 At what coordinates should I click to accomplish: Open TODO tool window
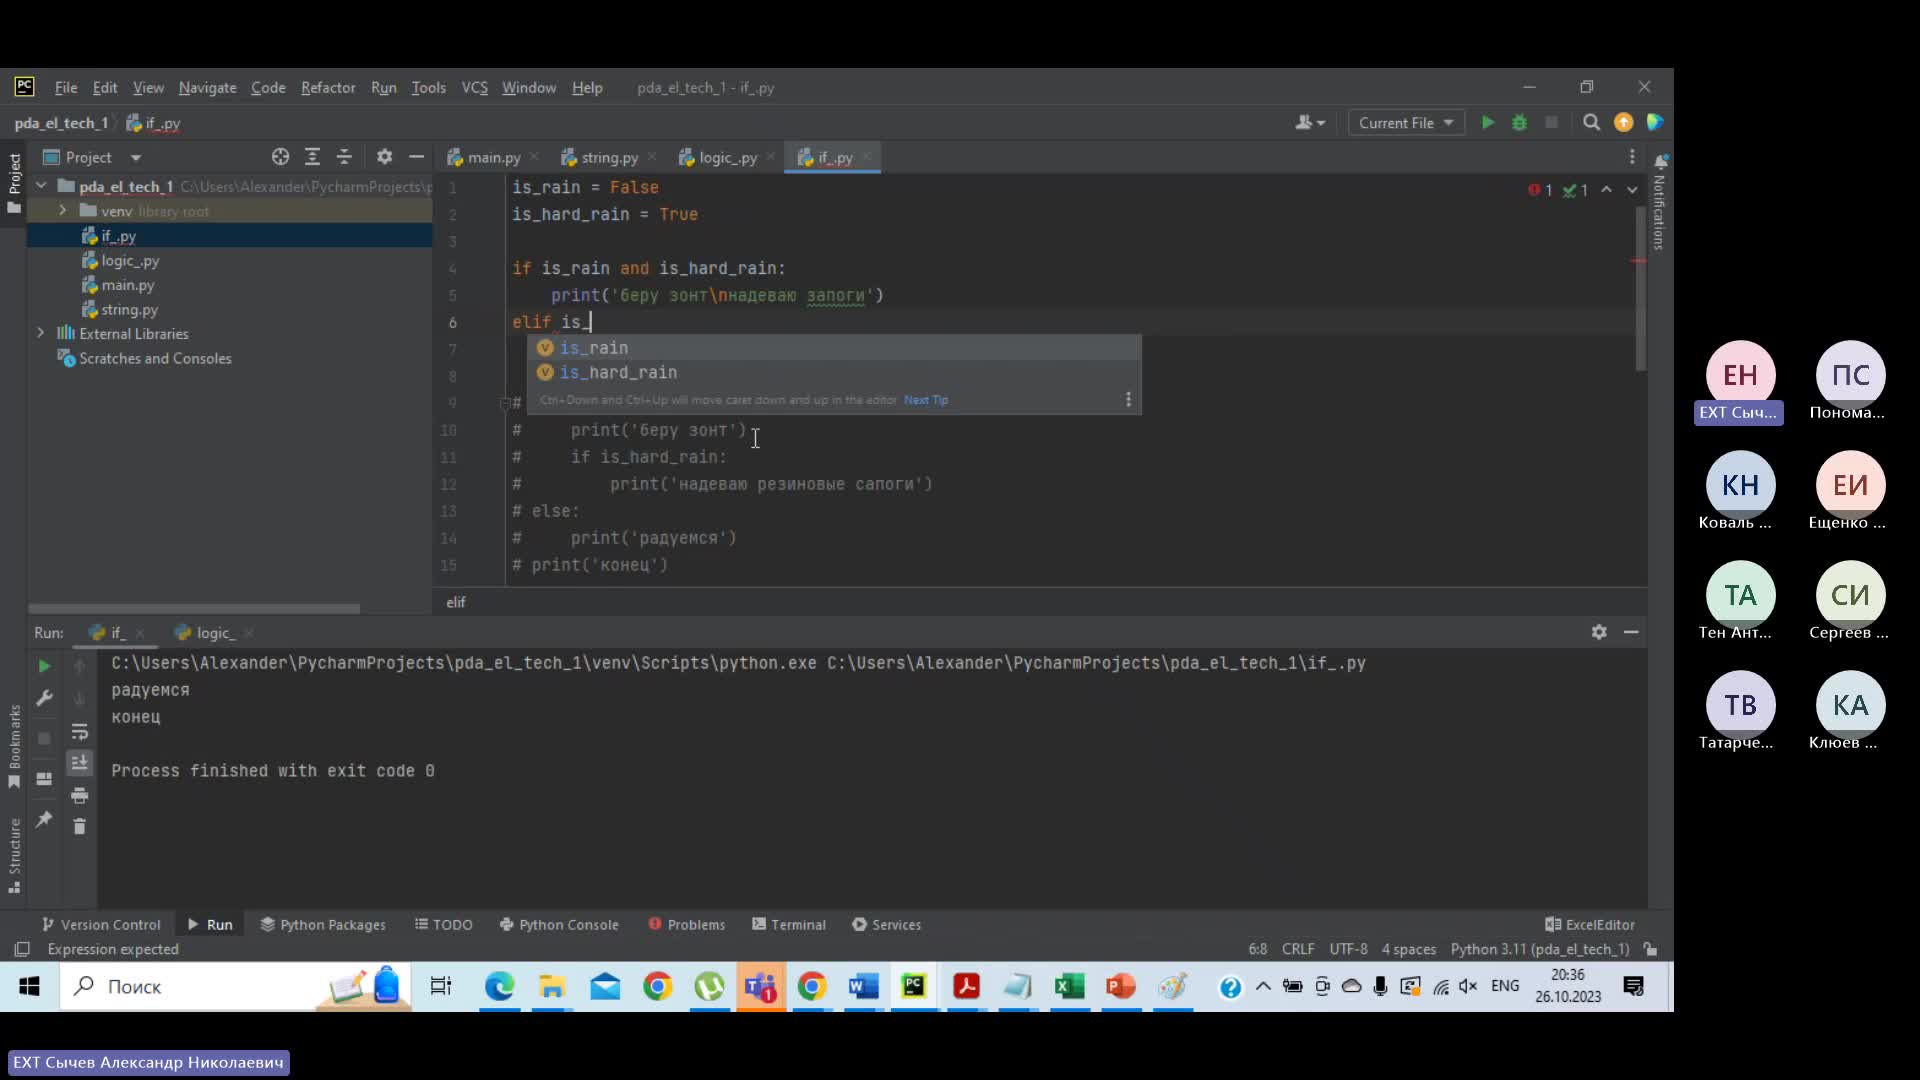[443, 924]
